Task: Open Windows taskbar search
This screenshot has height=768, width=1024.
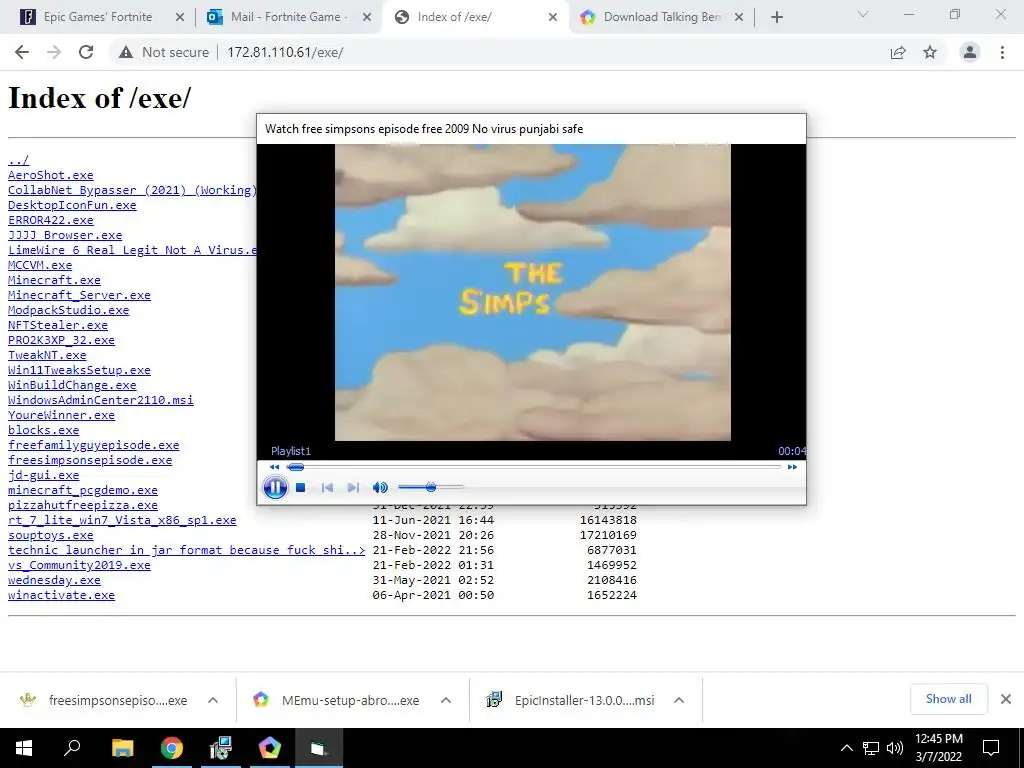Action: point(72,748)
